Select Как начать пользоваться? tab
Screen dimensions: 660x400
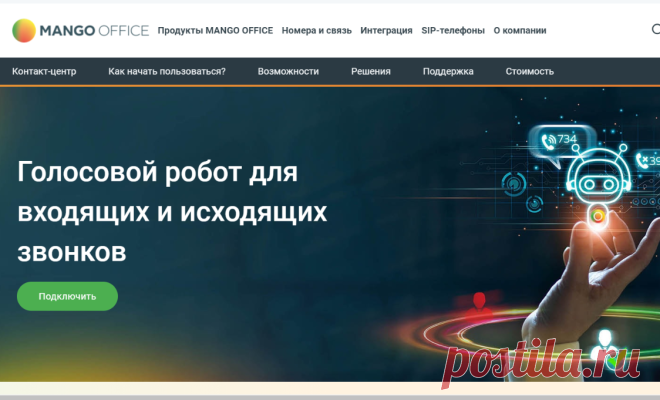167,71
